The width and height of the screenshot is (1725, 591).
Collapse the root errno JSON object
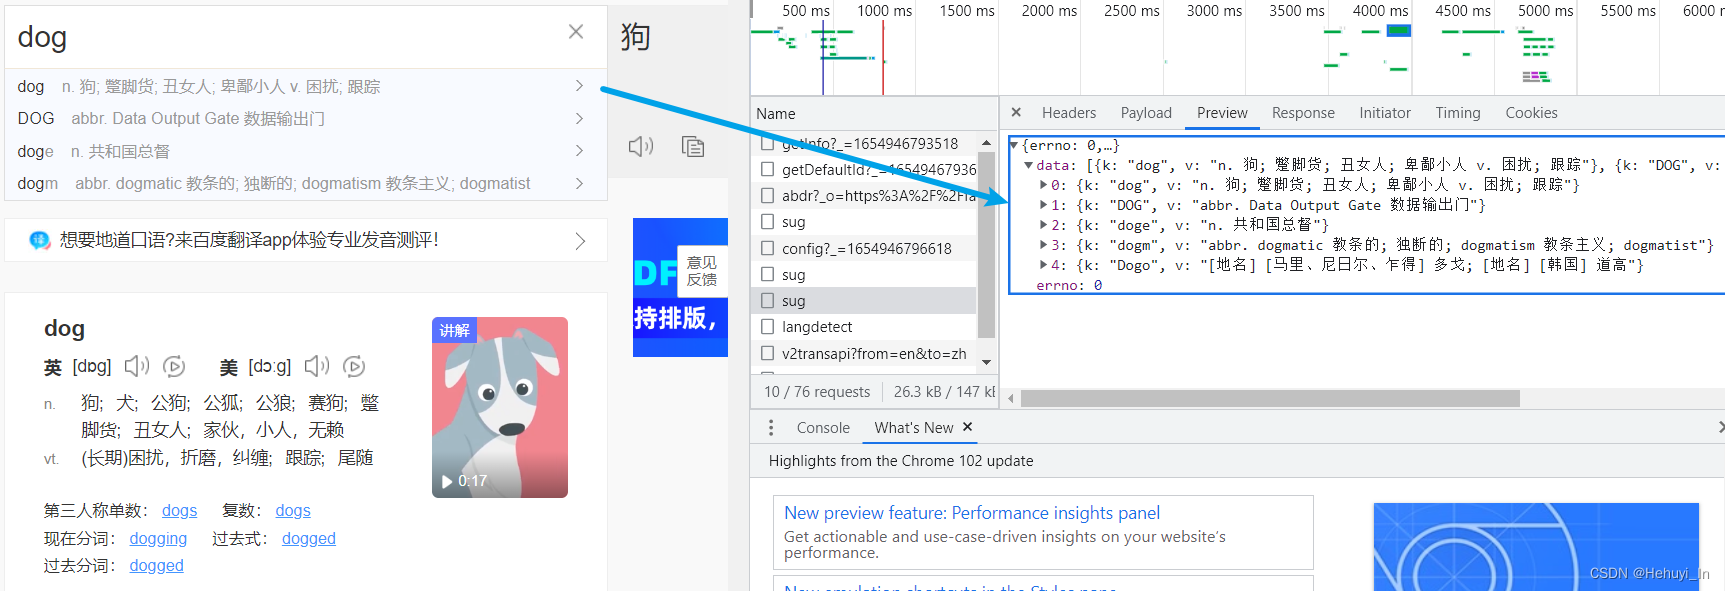coord(1014,146)
